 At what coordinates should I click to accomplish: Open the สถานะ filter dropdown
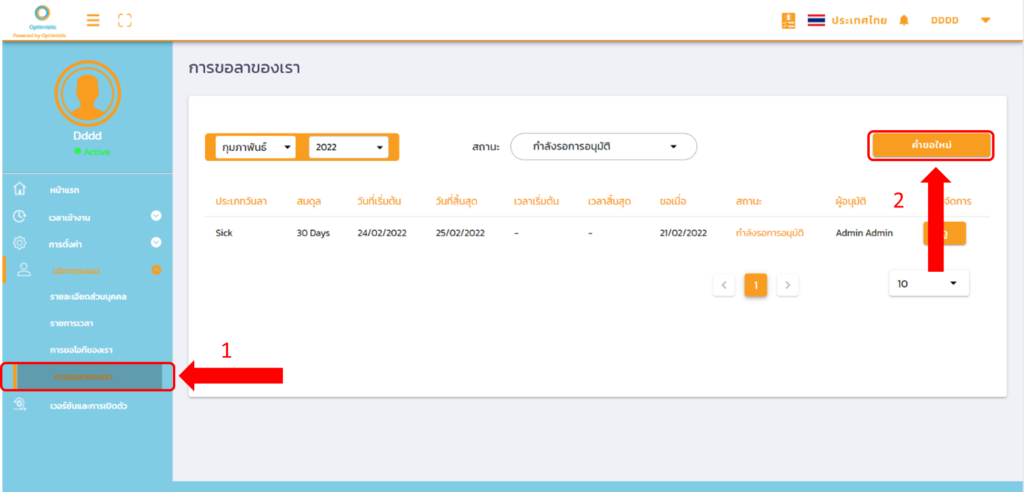click(x=603, y=147)
